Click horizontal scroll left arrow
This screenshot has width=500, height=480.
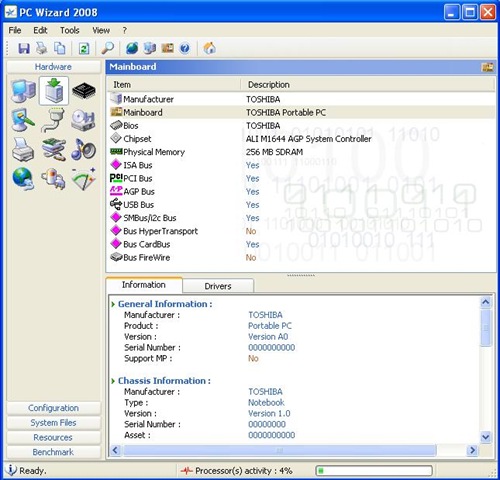[115, 450]
